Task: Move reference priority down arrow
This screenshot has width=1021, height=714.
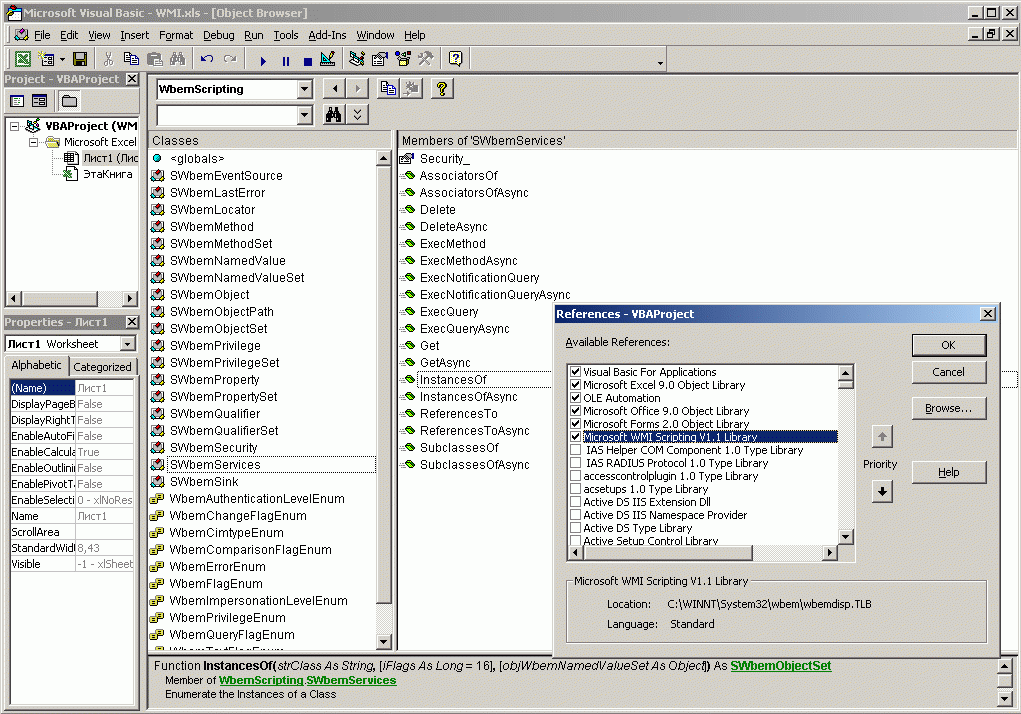Action: click(x=882, y=491)
